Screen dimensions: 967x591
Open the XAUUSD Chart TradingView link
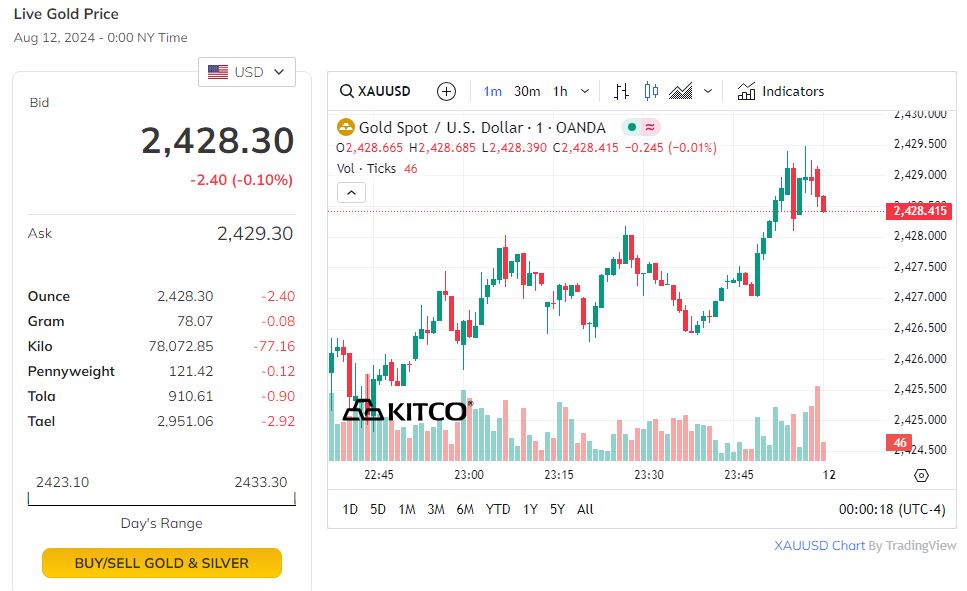click(x=819, y=546)
